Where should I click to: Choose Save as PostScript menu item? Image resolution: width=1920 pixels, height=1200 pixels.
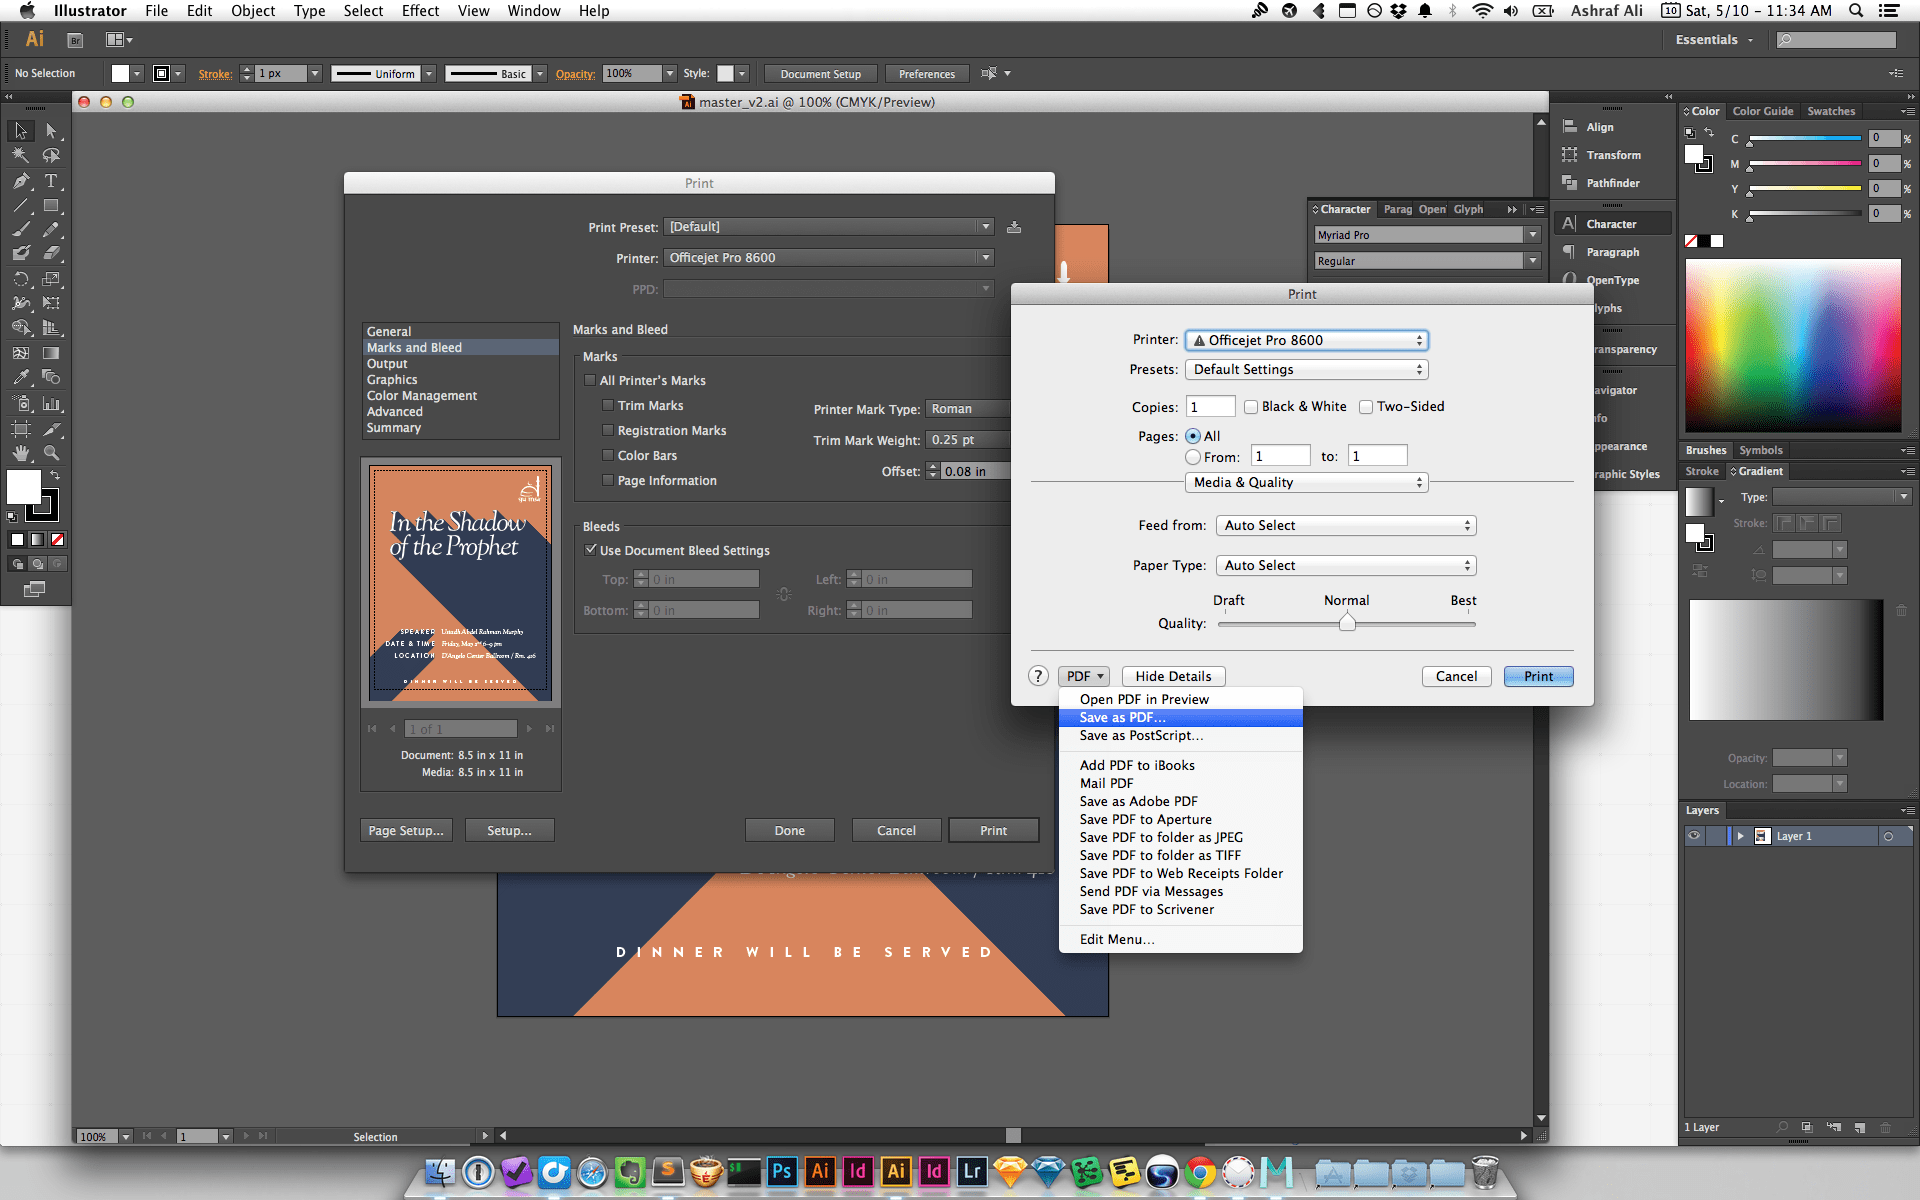[1141, 736]
